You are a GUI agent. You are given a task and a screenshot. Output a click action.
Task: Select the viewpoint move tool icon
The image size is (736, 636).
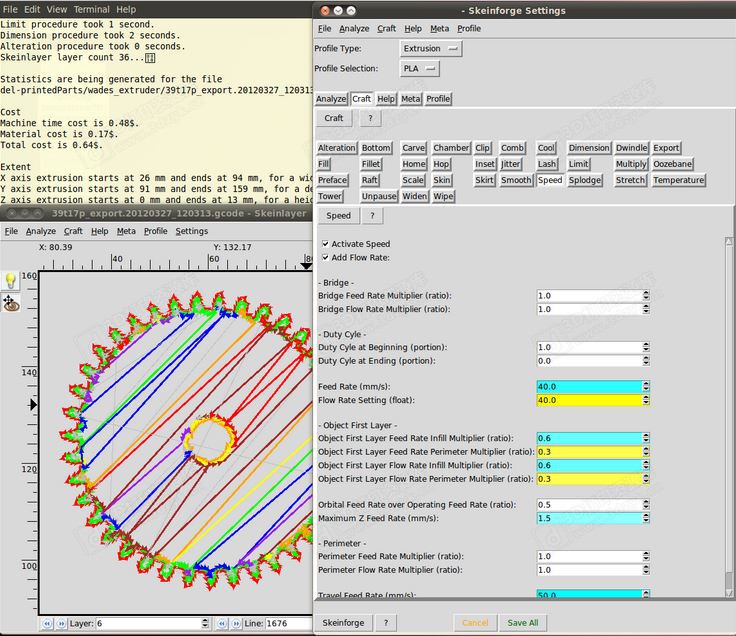tap(11, 304)
